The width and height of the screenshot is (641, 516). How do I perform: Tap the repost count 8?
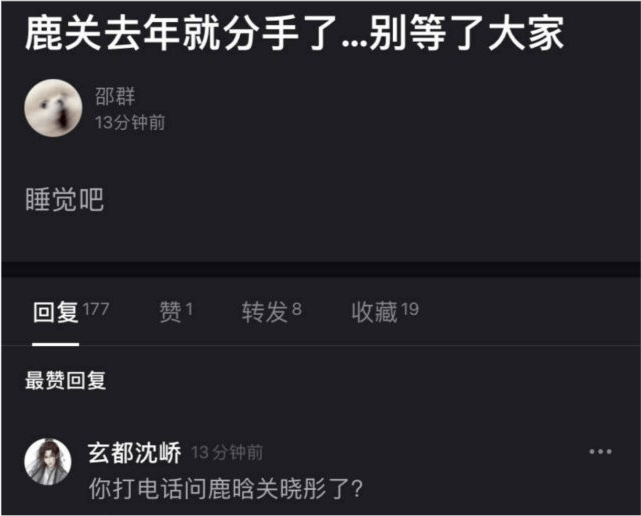tap(297, 309)
